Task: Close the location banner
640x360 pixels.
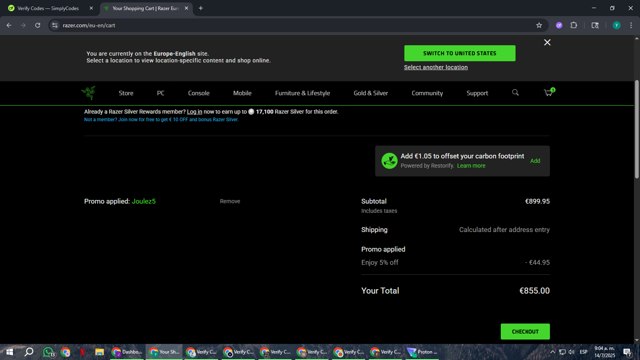Action: [x=547, y=42]
